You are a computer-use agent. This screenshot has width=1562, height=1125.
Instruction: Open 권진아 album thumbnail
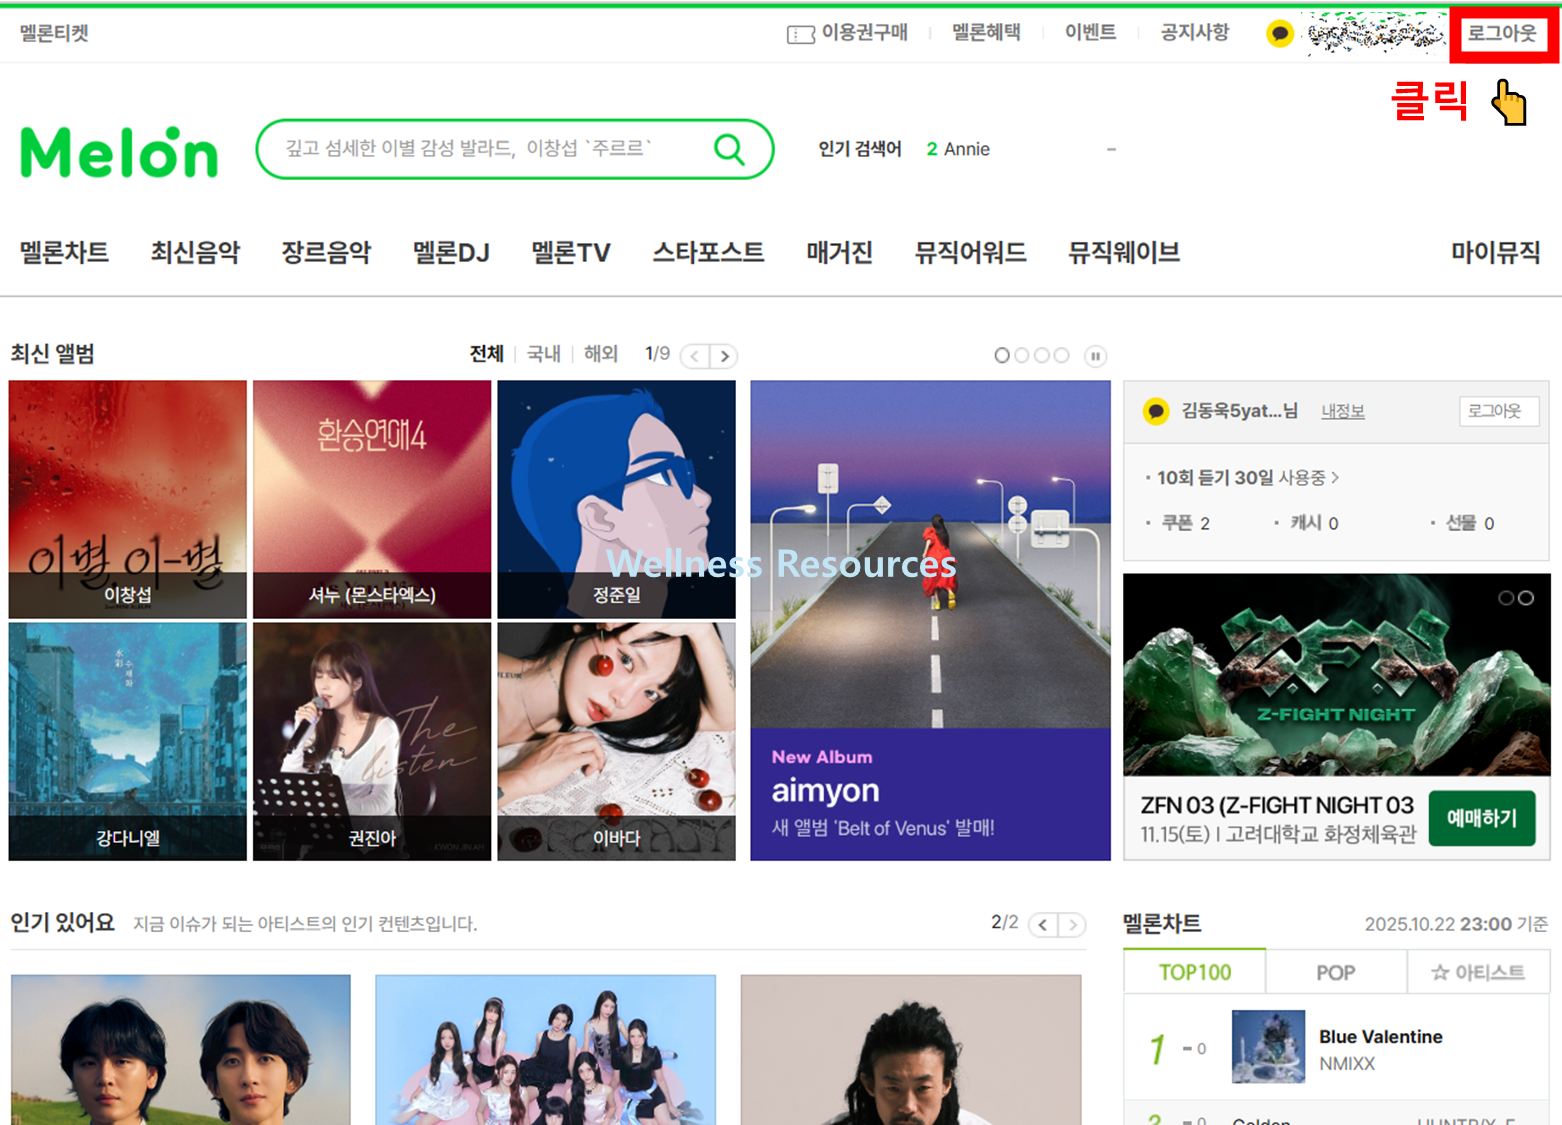click(372, 741)
